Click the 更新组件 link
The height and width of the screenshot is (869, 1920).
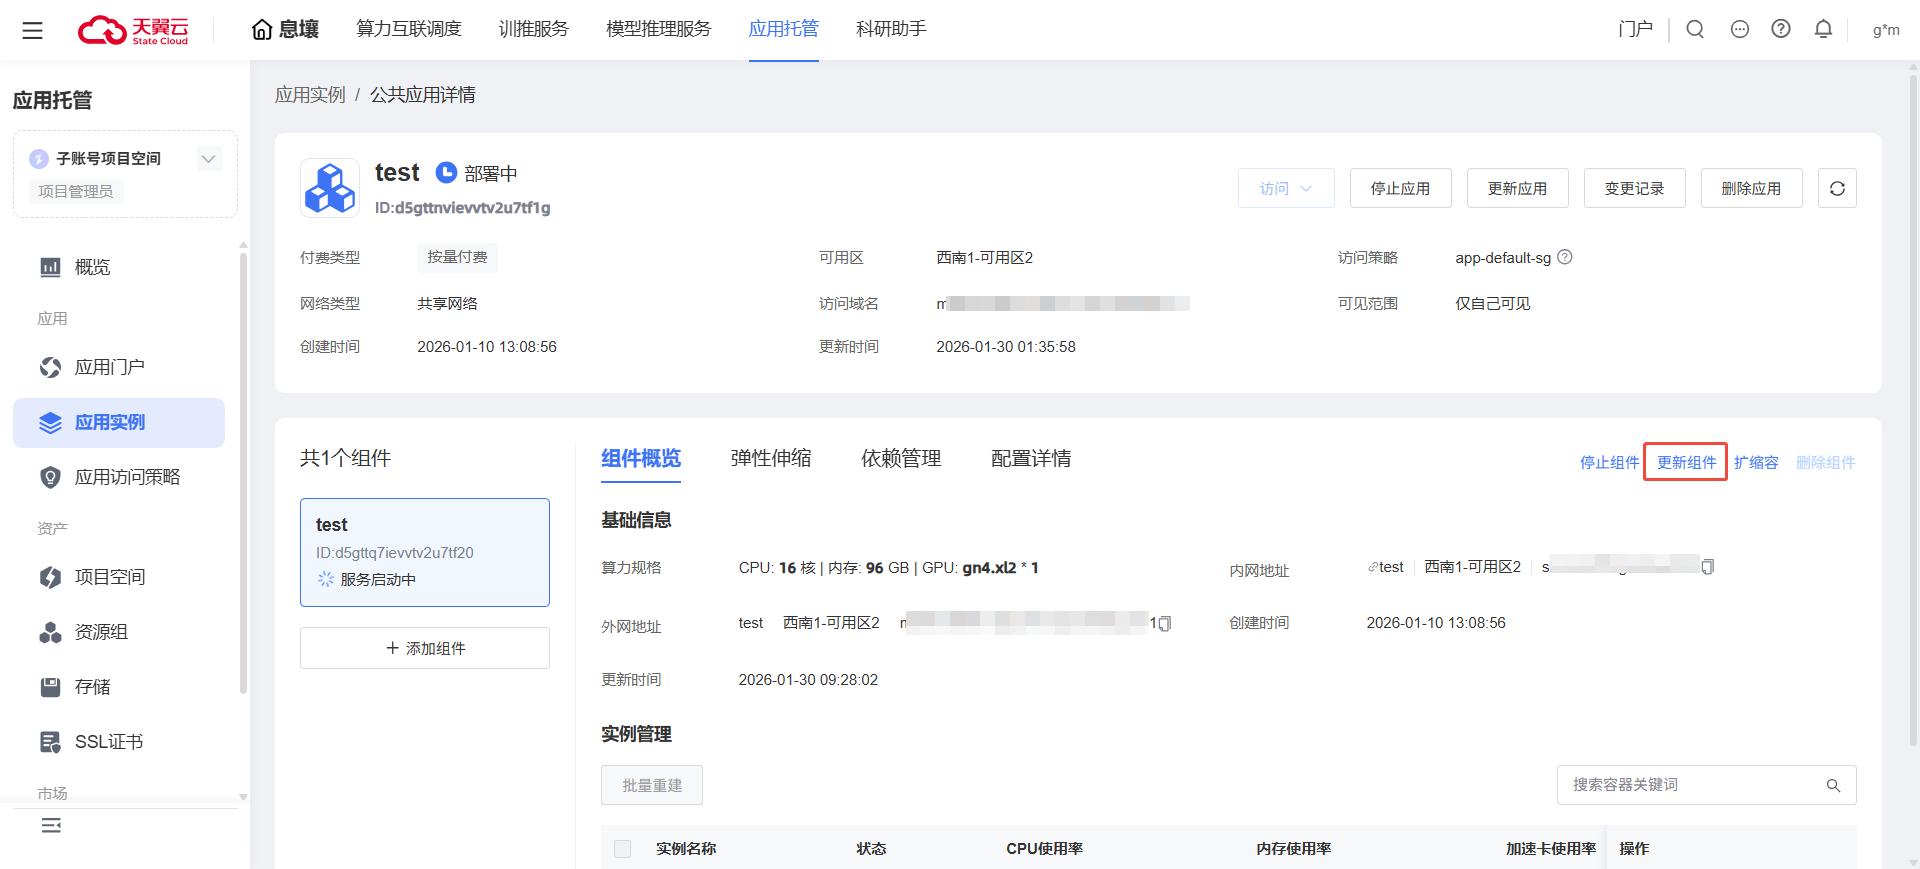1686,462
